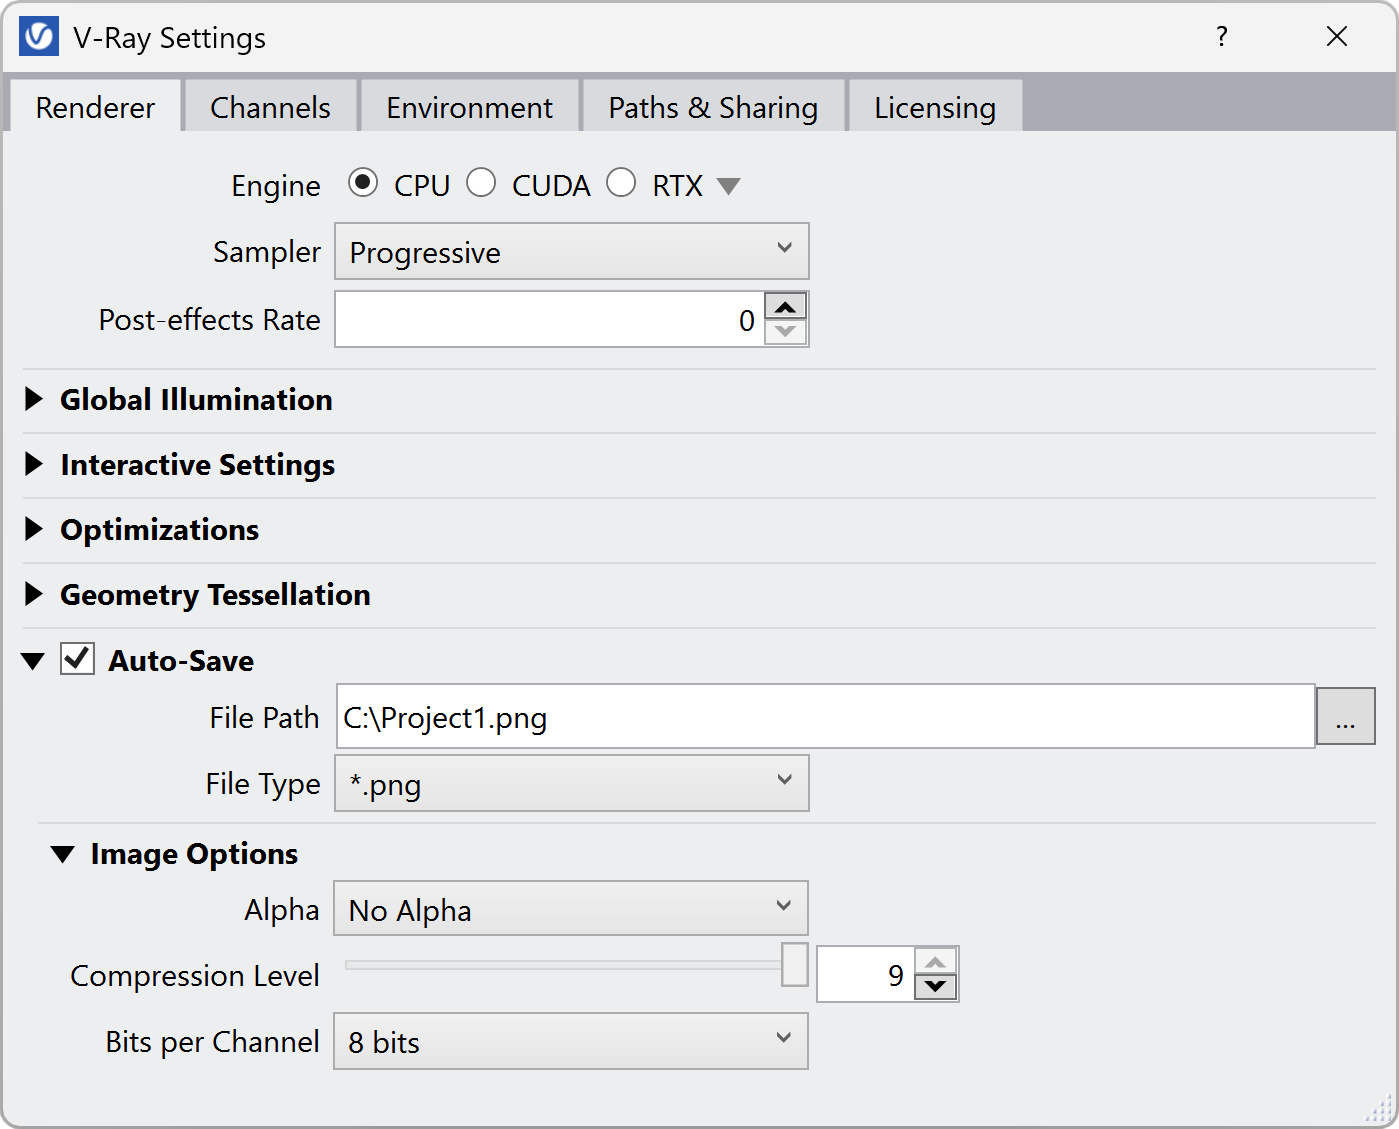1399x1129 pixels.
Task: Click the Bits per Channel label
Action: pos(212,1042)
